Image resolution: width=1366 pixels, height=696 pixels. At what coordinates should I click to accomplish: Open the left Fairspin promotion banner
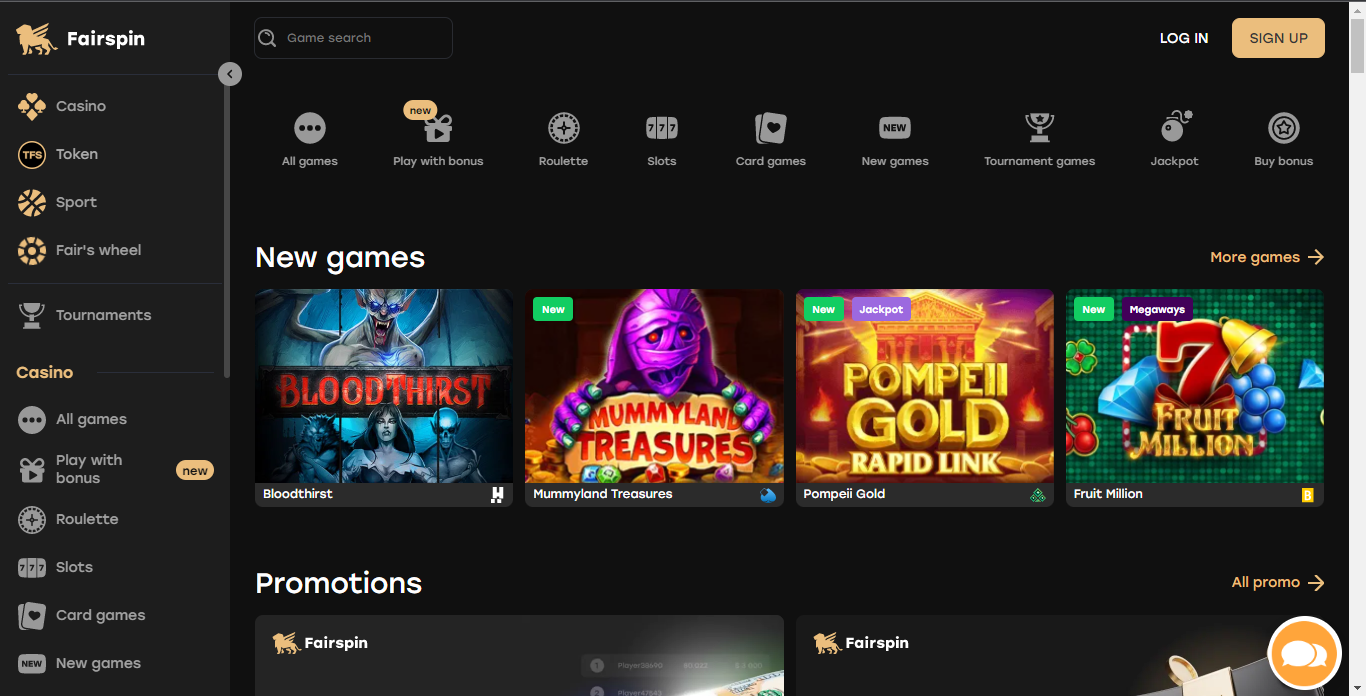pos(519,655)
